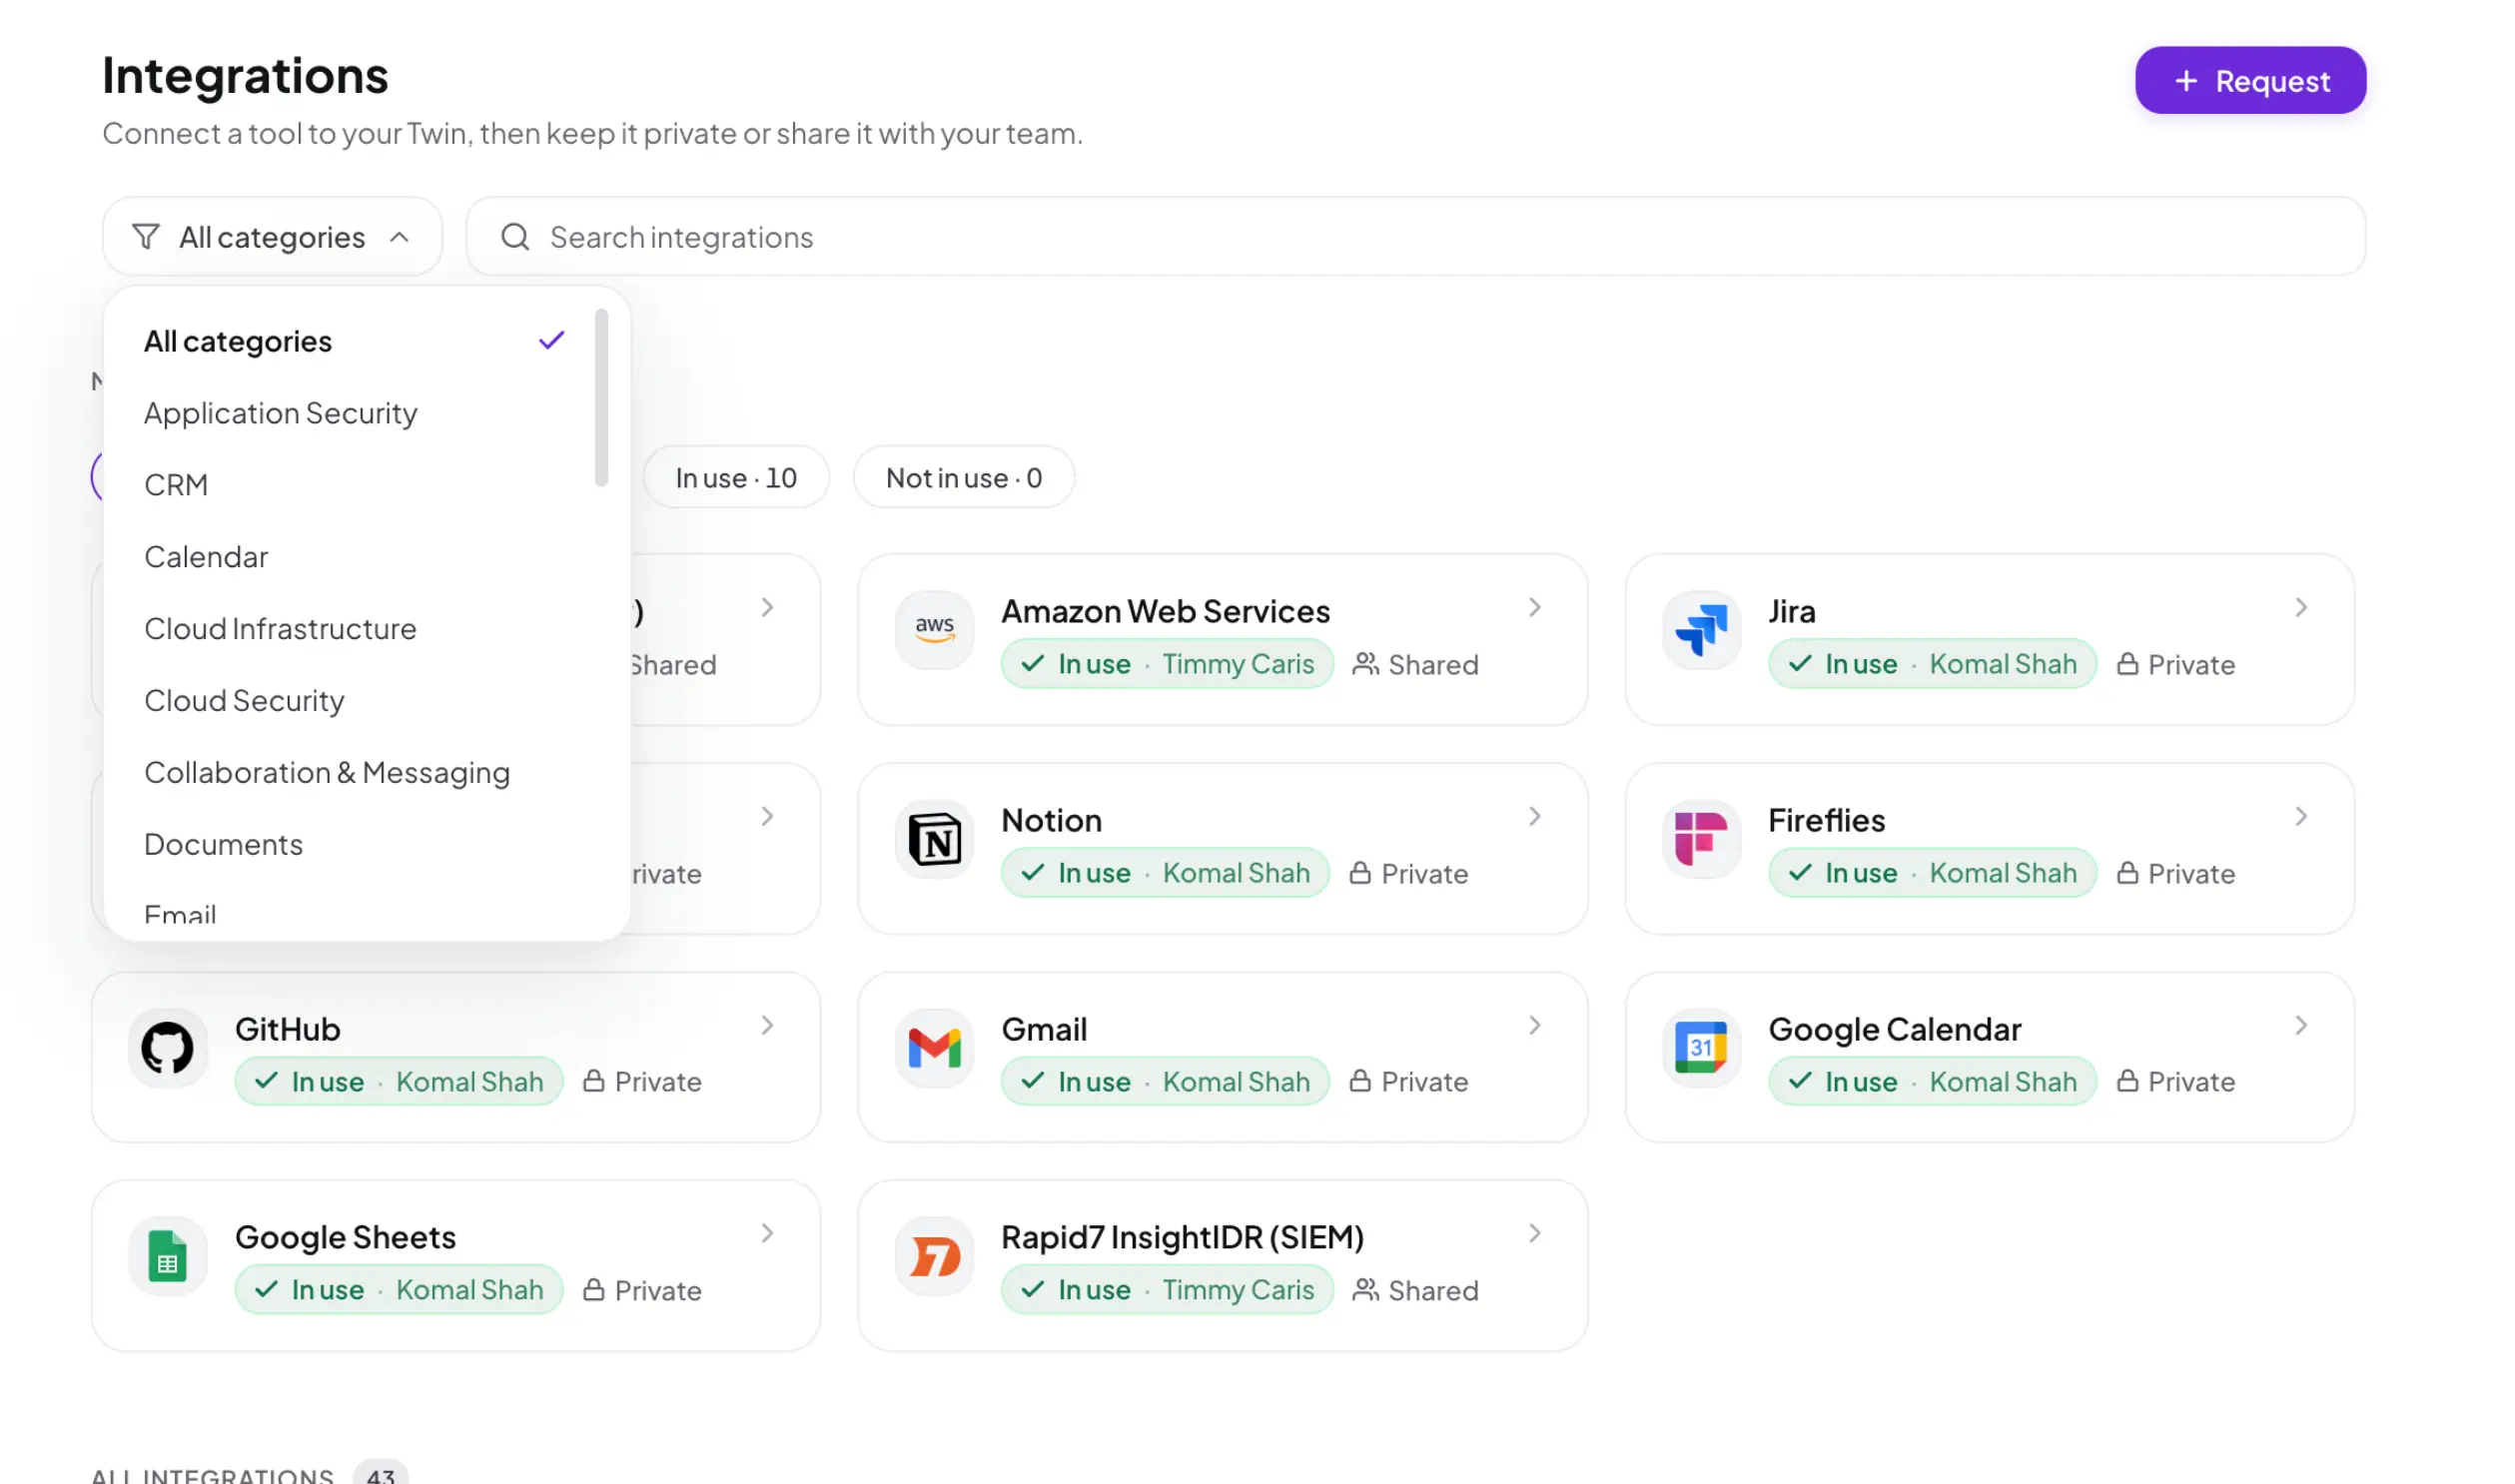Click the Google Sheets card title

pyautogui.click(x=345, y=1237)
